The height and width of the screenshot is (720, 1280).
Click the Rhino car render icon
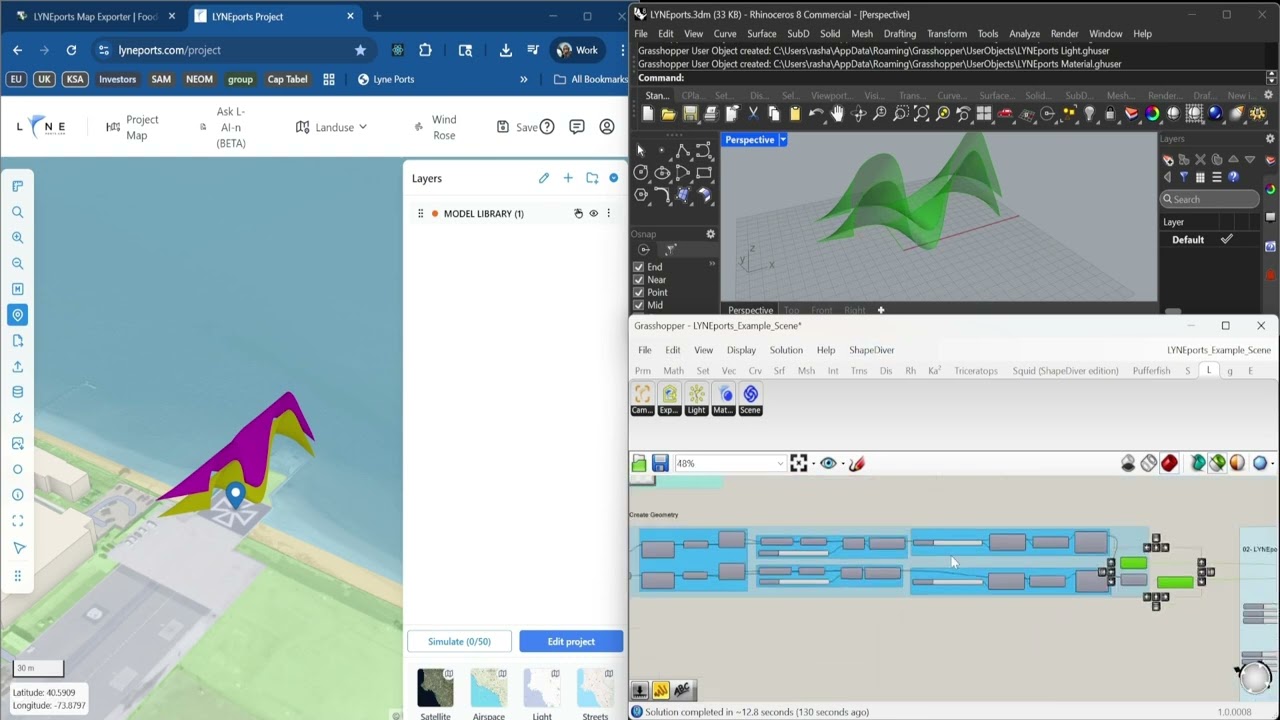coord(1005,114)
